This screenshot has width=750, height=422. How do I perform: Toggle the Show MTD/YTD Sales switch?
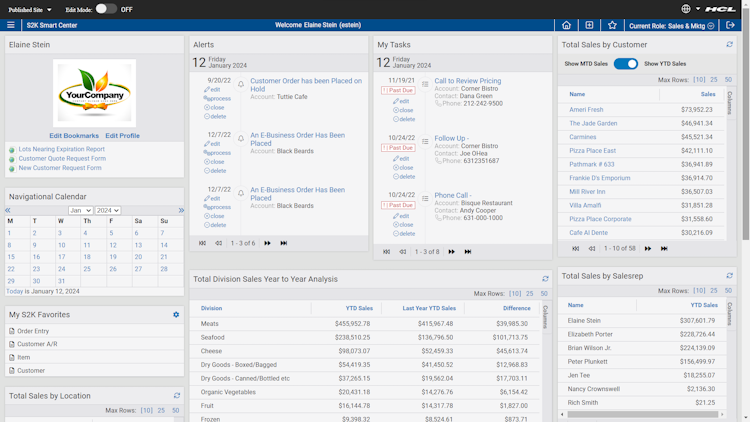(626, 64)
